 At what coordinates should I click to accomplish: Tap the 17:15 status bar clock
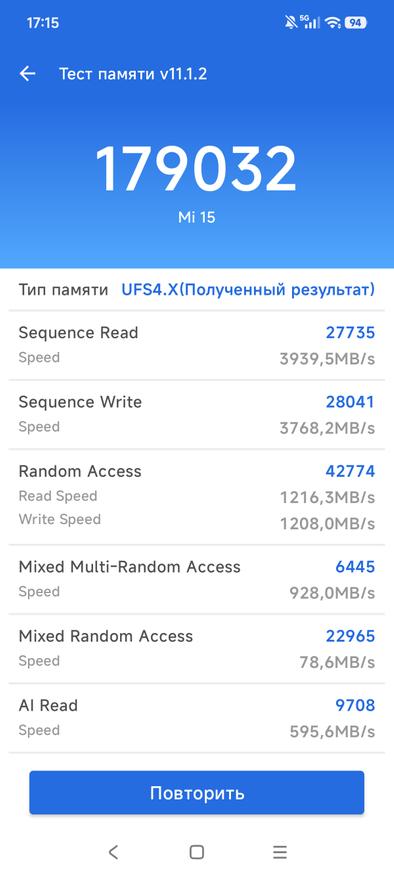point(43,23)
